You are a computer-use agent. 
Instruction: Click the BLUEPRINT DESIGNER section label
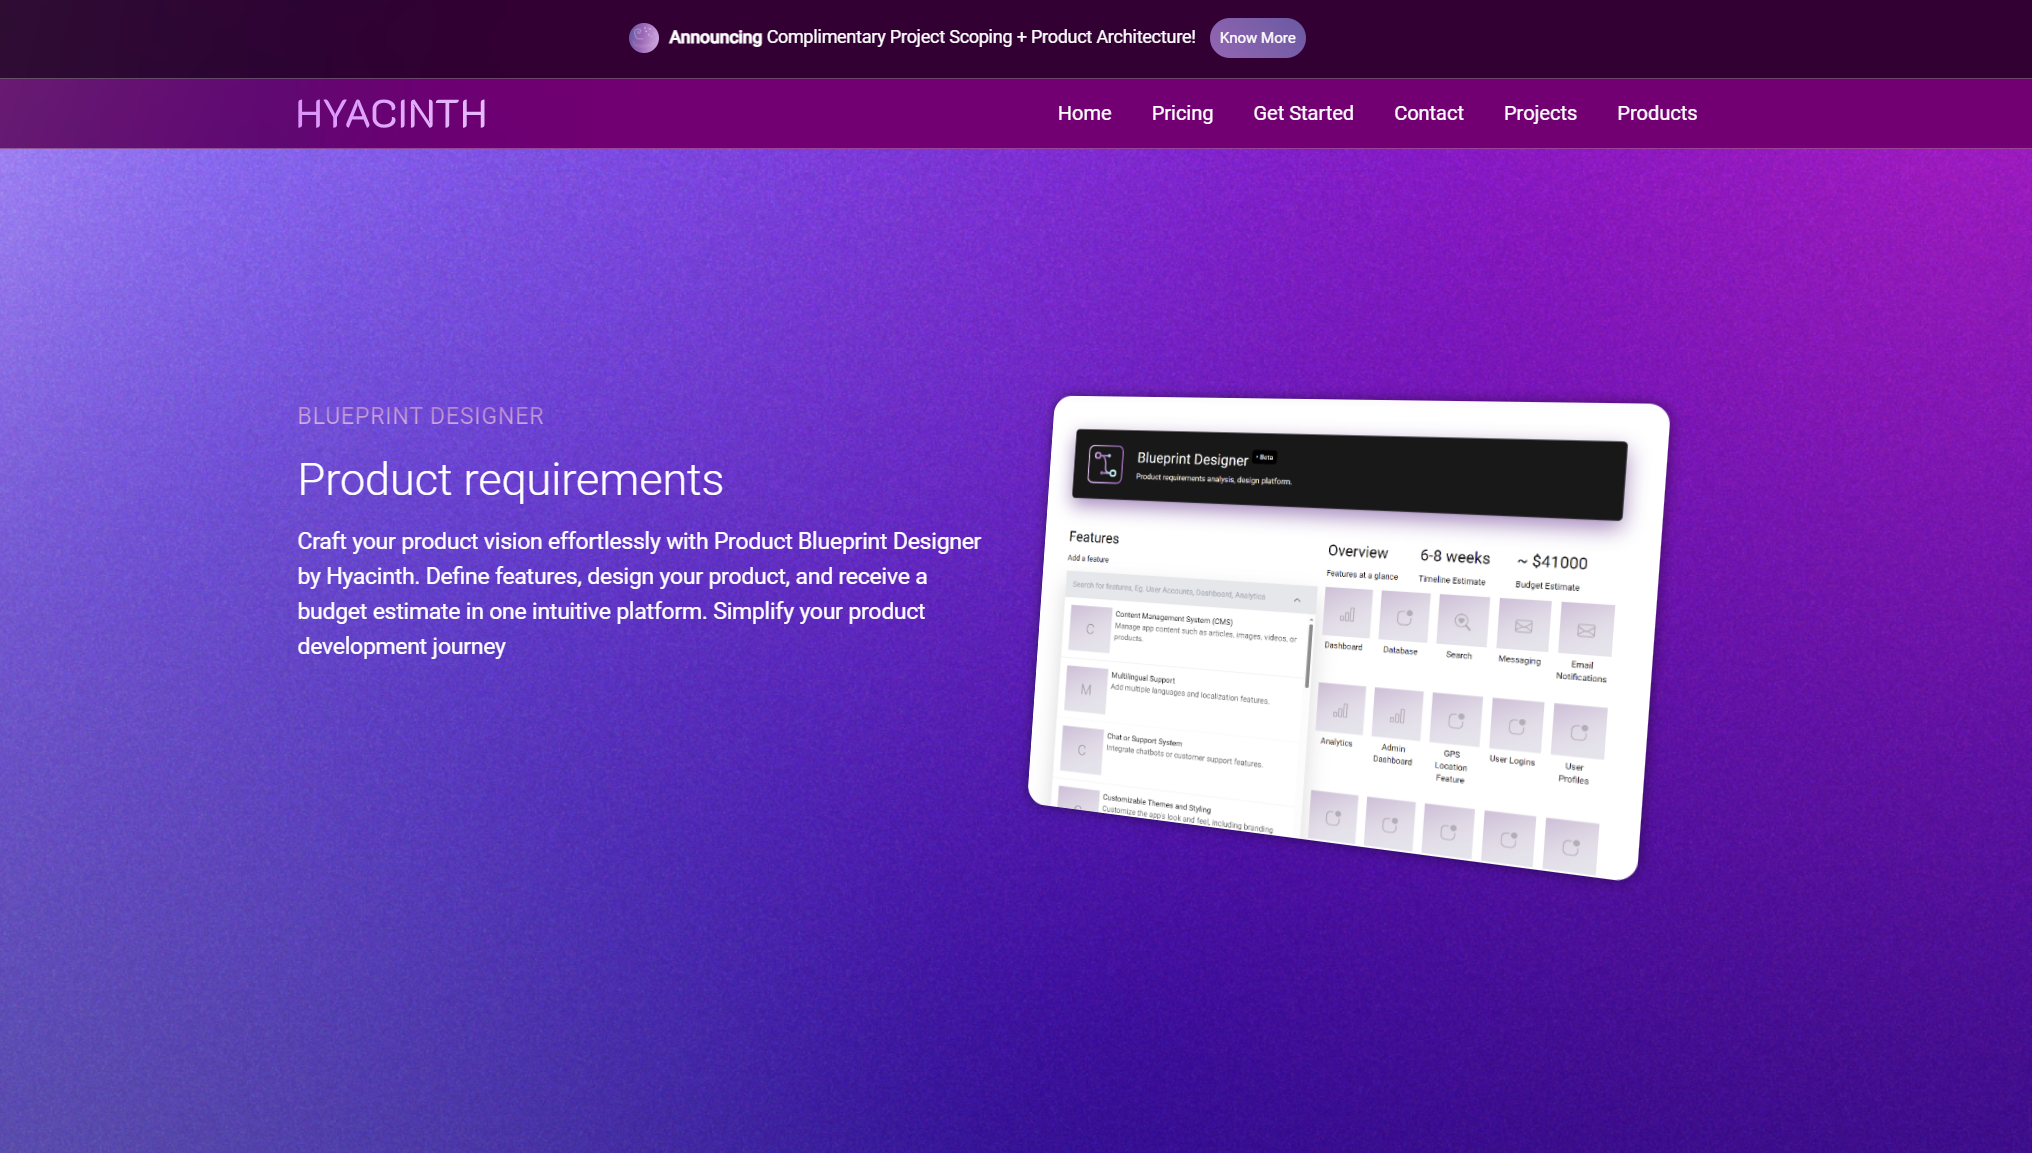(420, 416)
